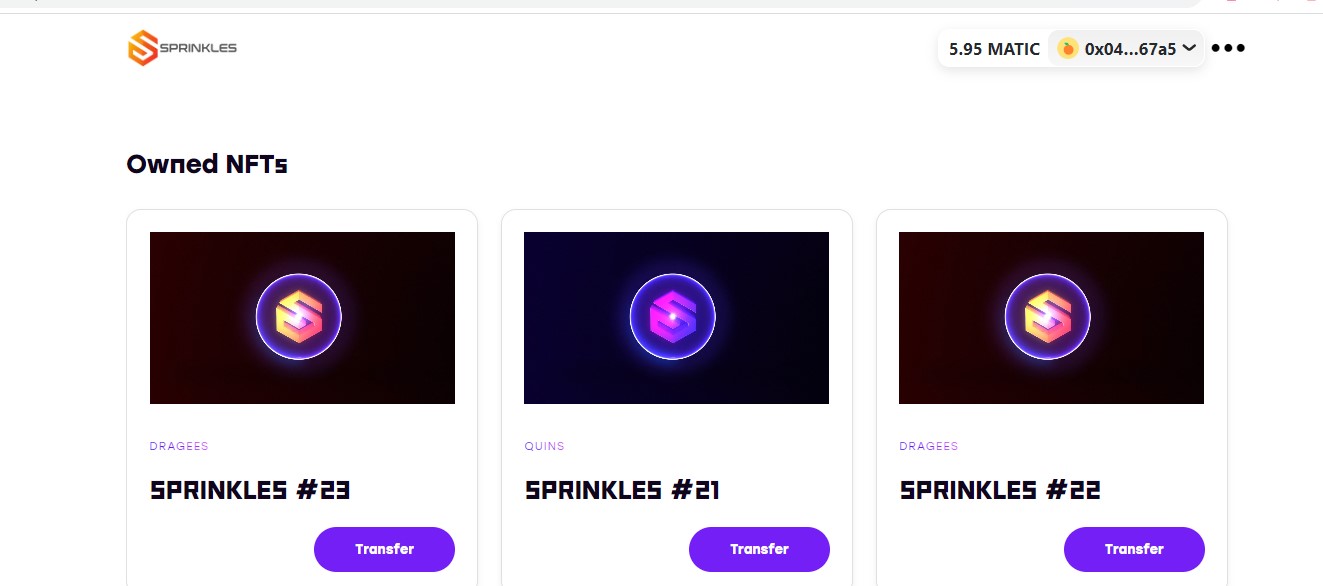Click Transfer on Sprinkles #23

pyautogui.click(x=384, y=549)
